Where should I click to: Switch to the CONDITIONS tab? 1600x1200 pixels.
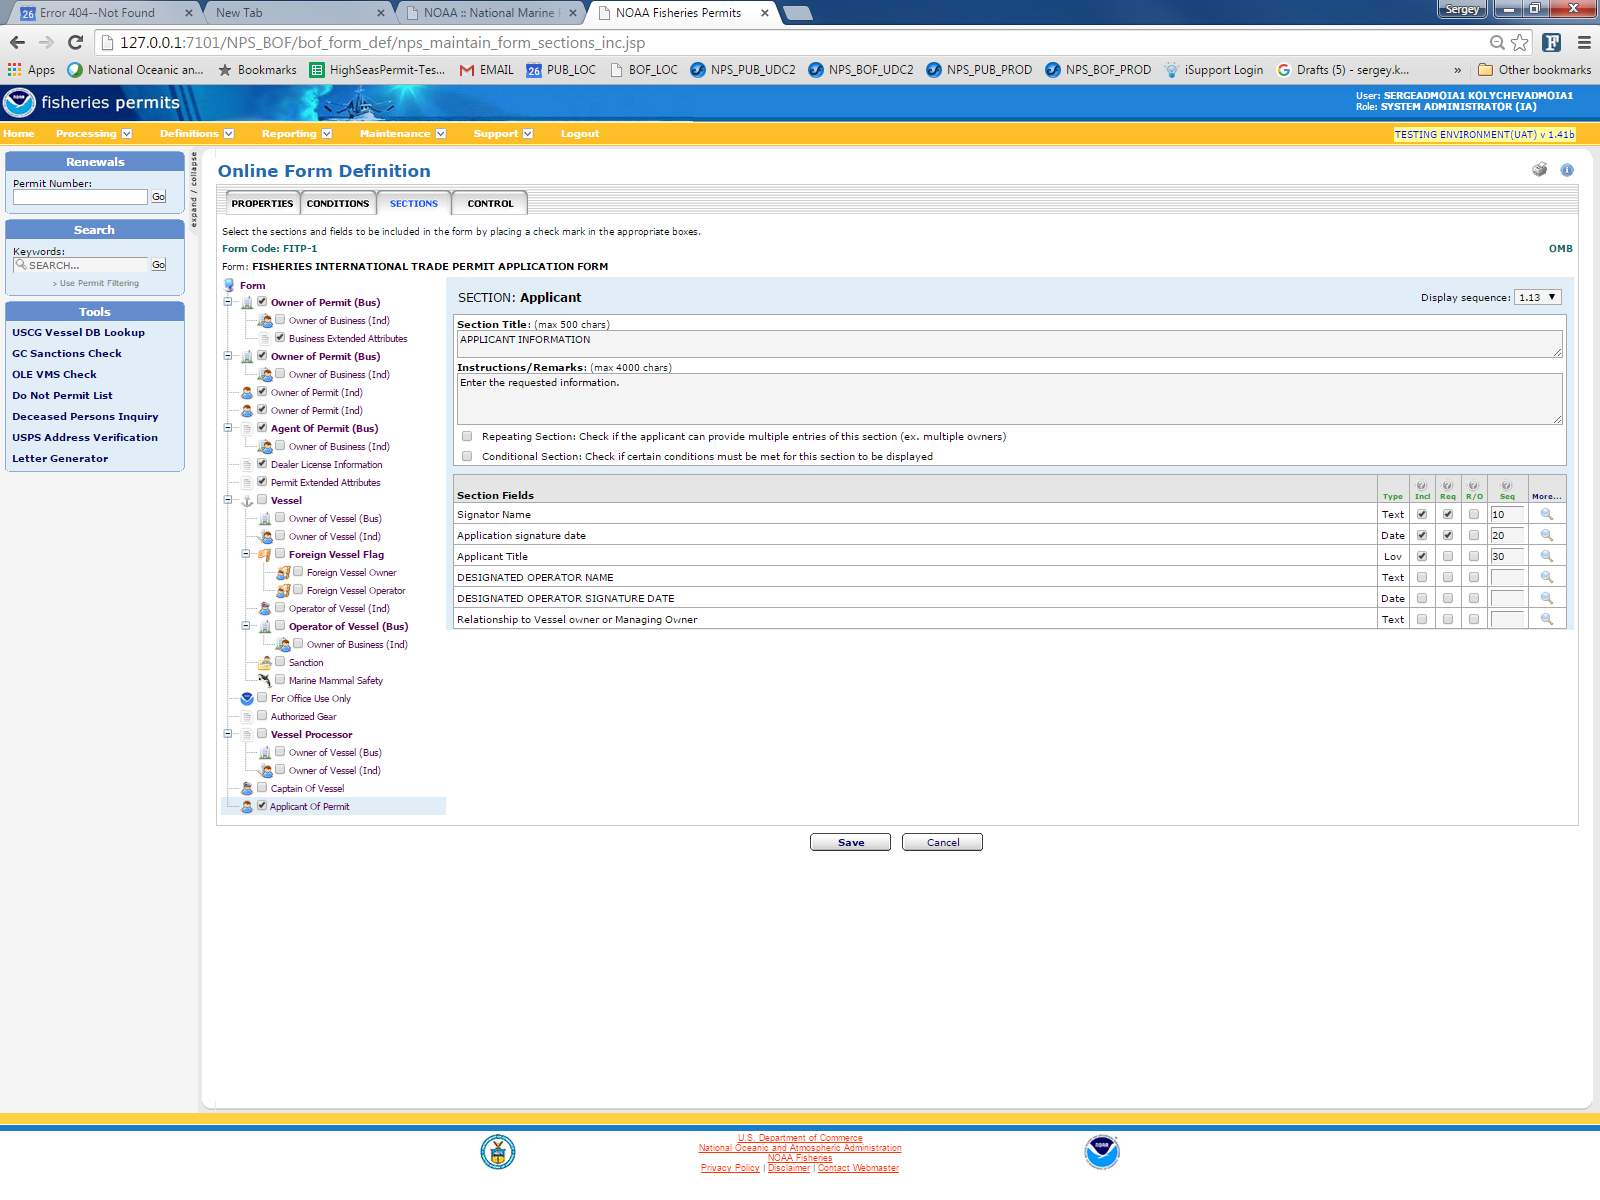(x=338, y=203)
